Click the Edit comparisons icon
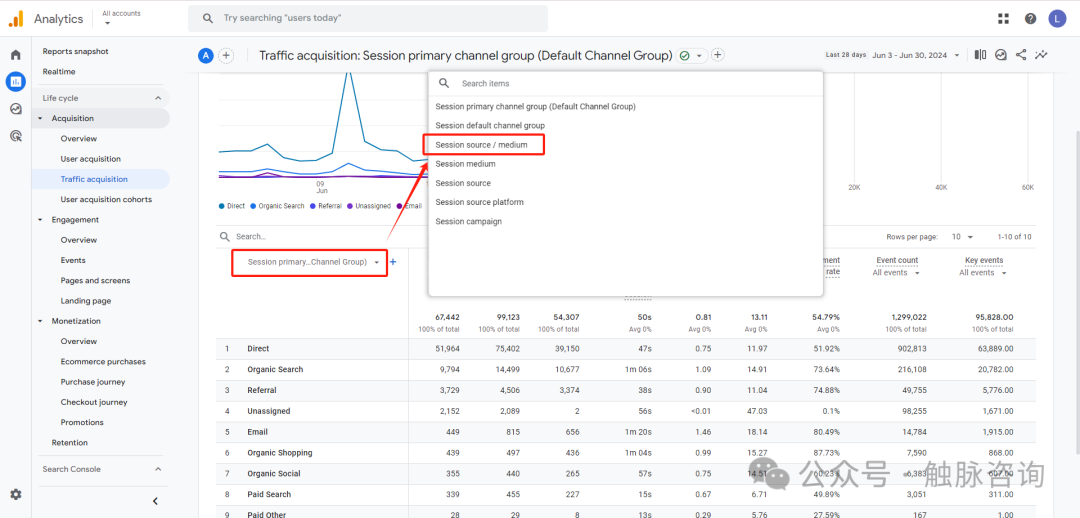This screenshot has width=1080, height=518. click(980, 55)
